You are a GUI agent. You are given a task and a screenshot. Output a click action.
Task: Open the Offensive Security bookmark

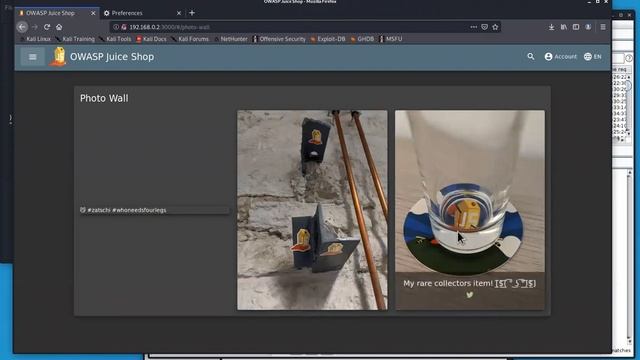click(x=279, y=39)
